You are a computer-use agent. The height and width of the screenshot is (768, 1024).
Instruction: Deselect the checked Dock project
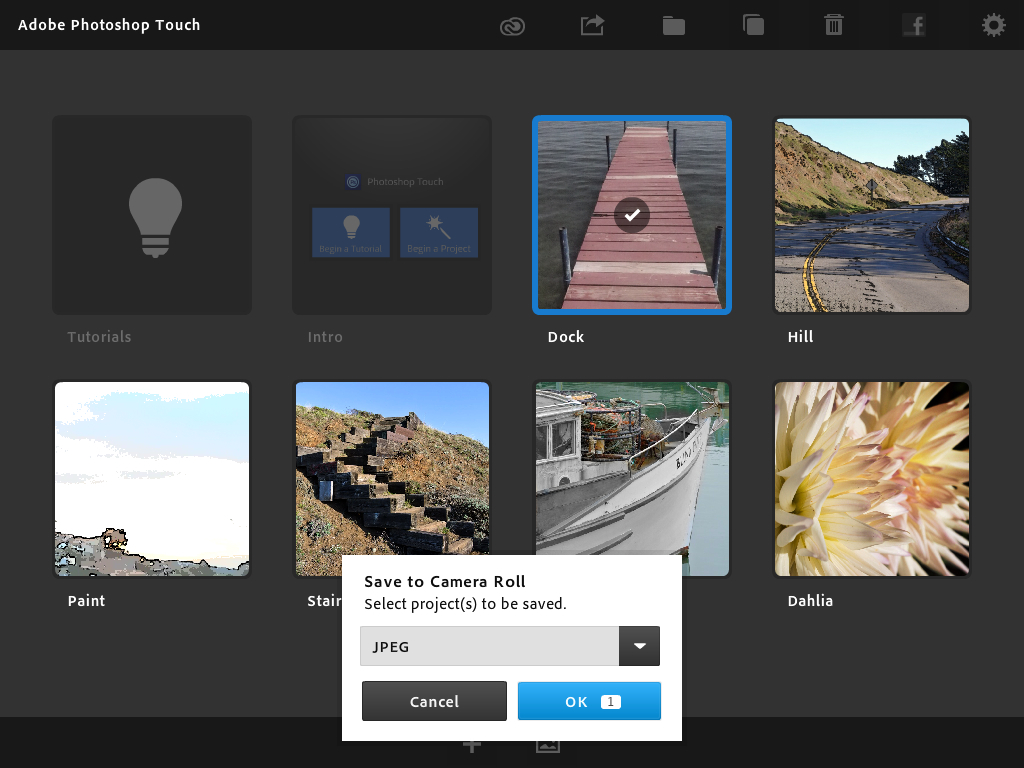tap(632, 214)
